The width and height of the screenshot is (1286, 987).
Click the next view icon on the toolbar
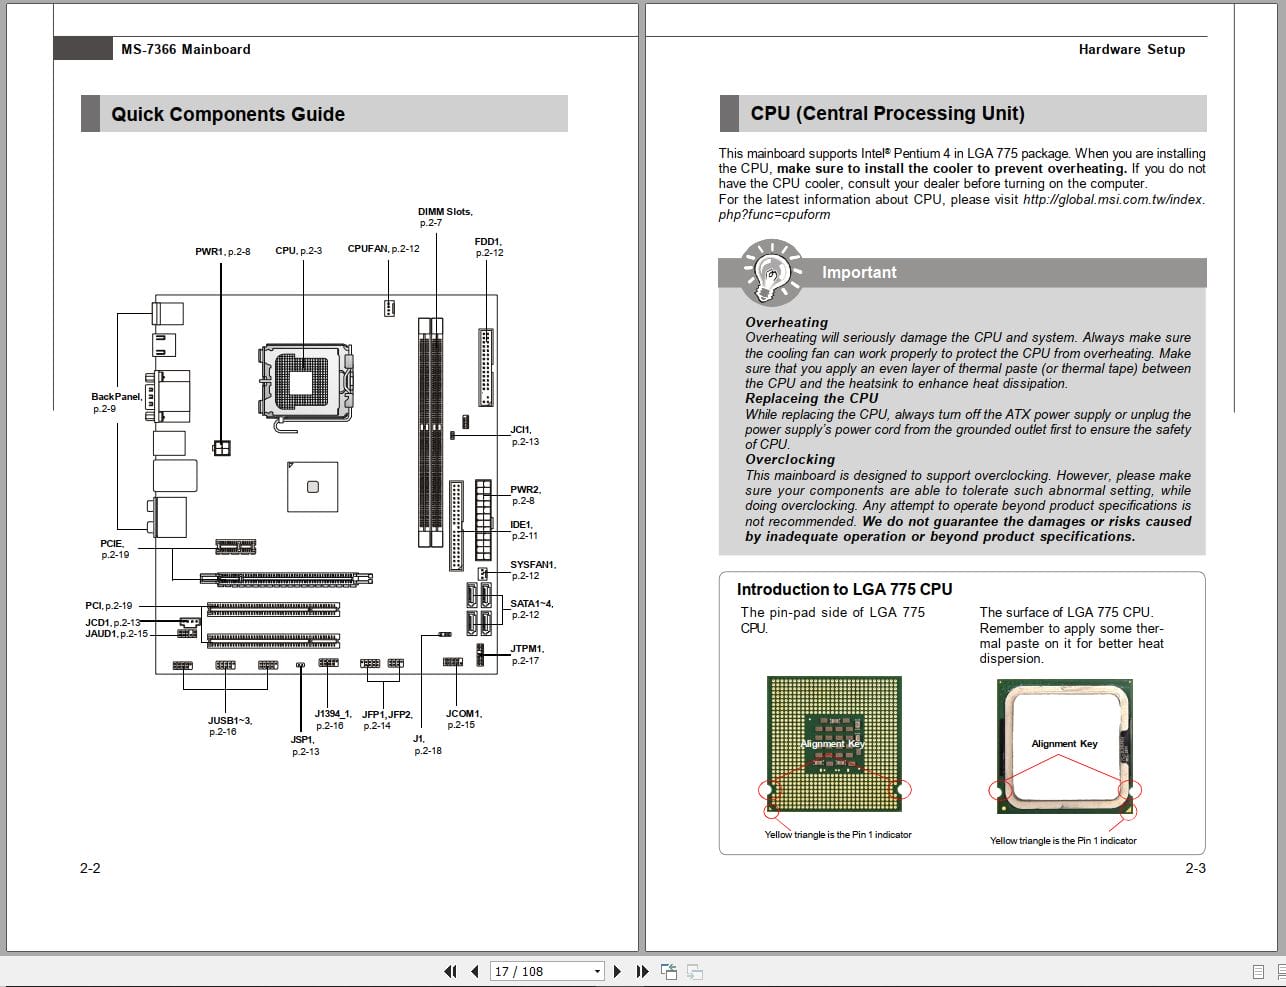pyautogui.click(x=694, y=971)
